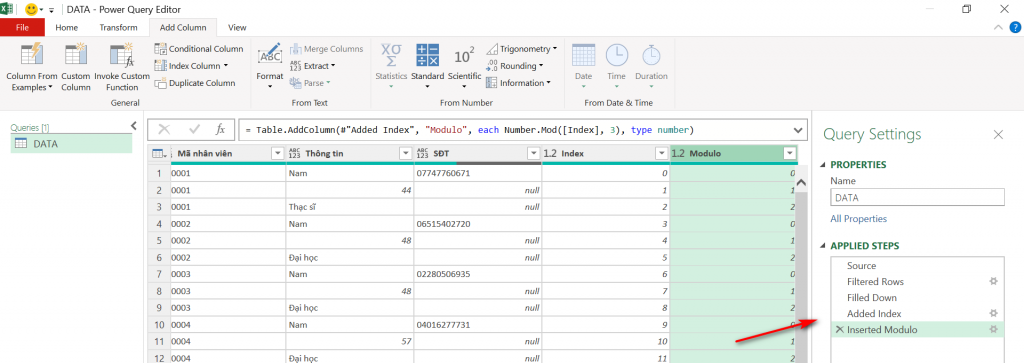Viewport: 1024px width, 363px height.
Task: Open All Properties link
Action: 859,219
